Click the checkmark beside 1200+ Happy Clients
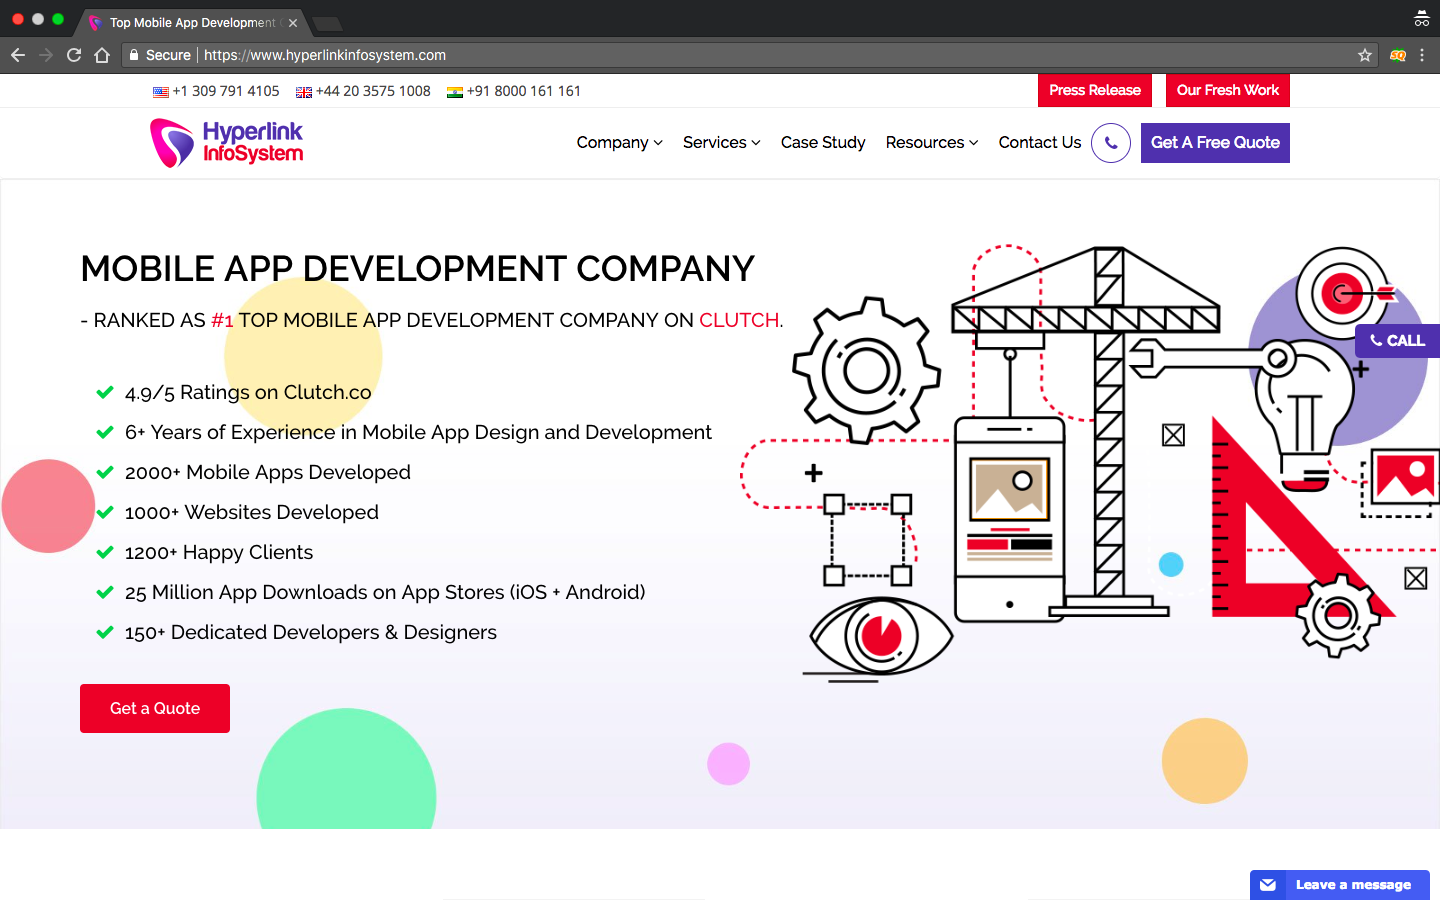Viewport: 1440px width, 900px height. coord(105,552)
